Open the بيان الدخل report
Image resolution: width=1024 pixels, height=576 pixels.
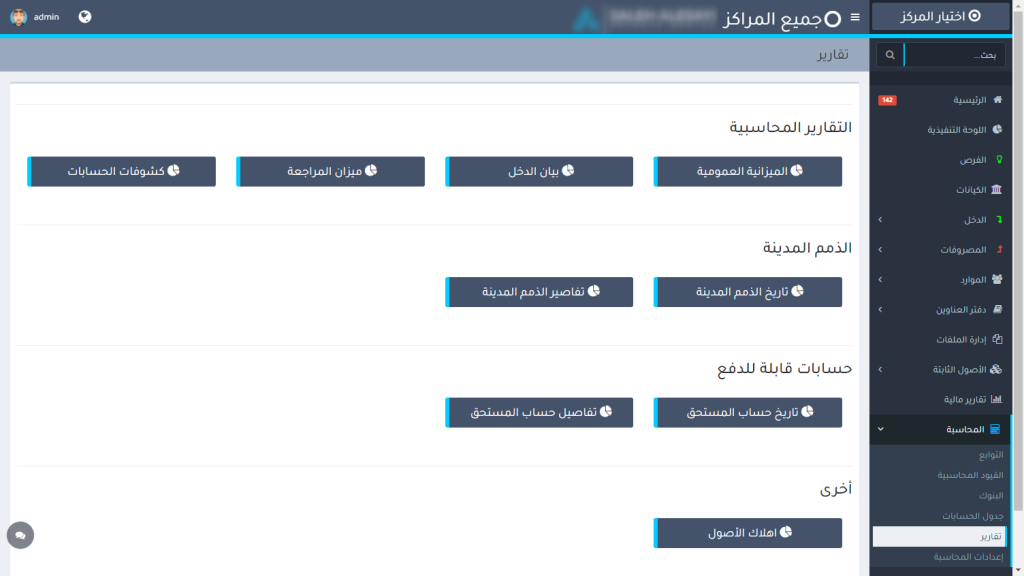tap(539, 171)
